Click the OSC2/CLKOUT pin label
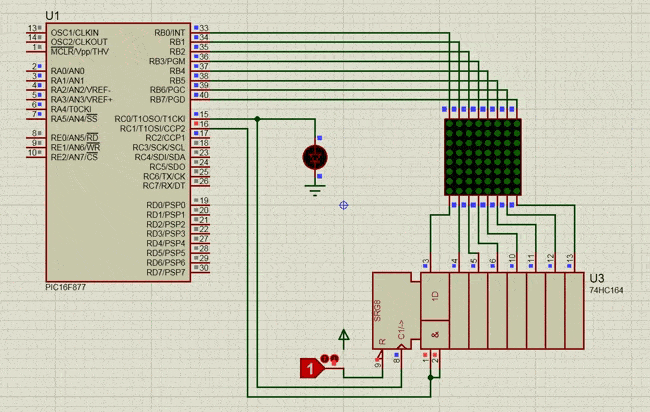 tap(79, 42)
